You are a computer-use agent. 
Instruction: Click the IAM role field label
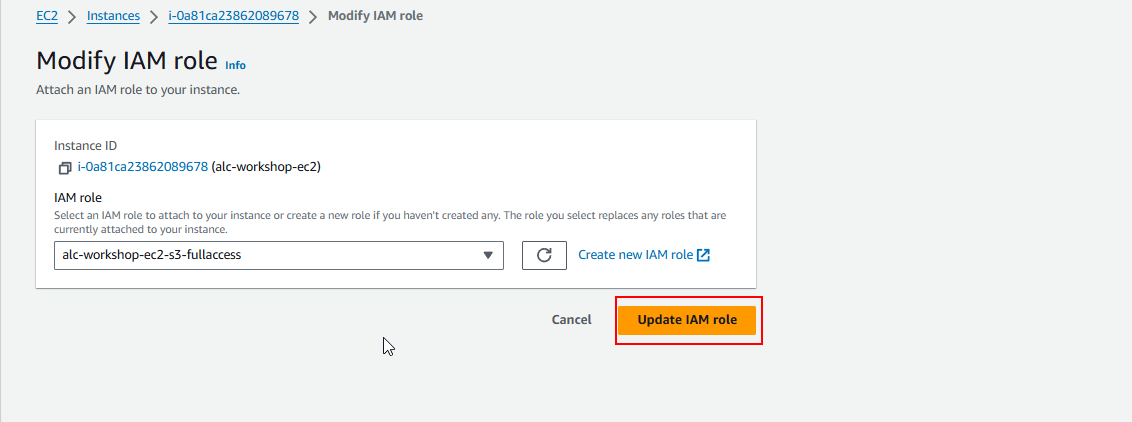pos(78,198)
